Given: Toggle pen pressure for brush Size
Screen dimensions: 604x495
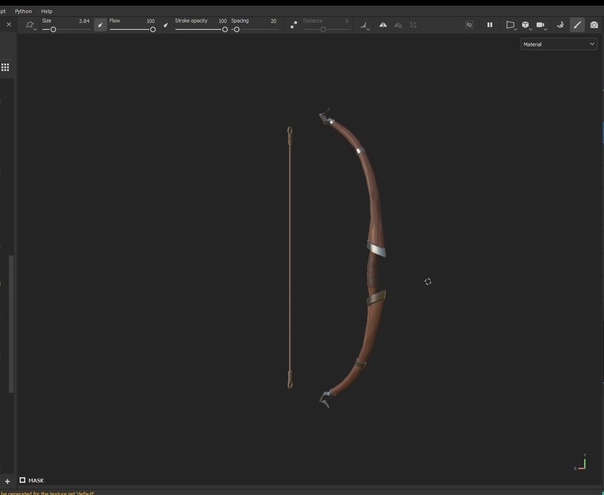Looking at the screenshot, I should pyautogui.click(x=100, y=25).
